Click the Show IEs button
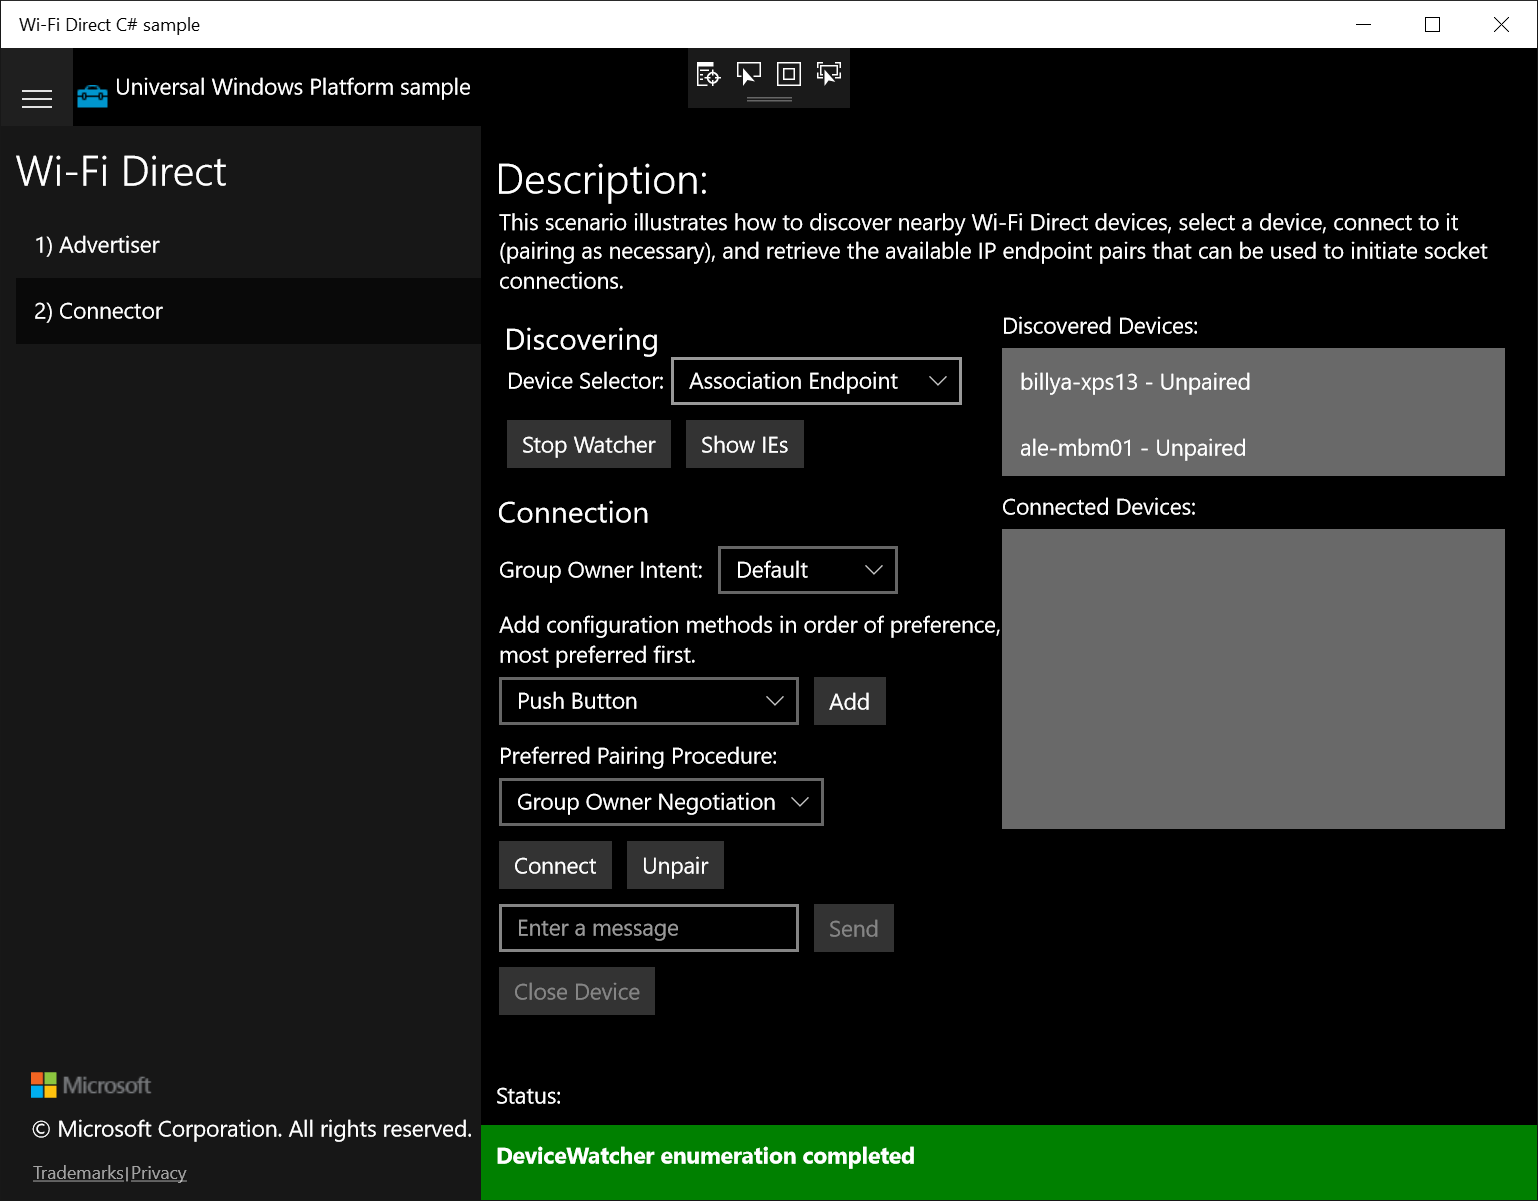Viewport: 1538px width, 1201px height. (744, 445)
